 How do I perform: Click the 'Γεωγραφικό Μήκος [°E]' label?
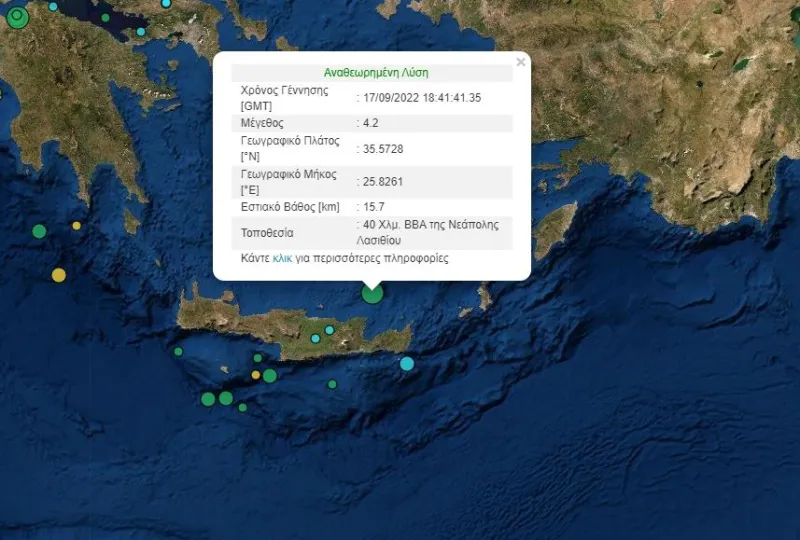(288, 182)
